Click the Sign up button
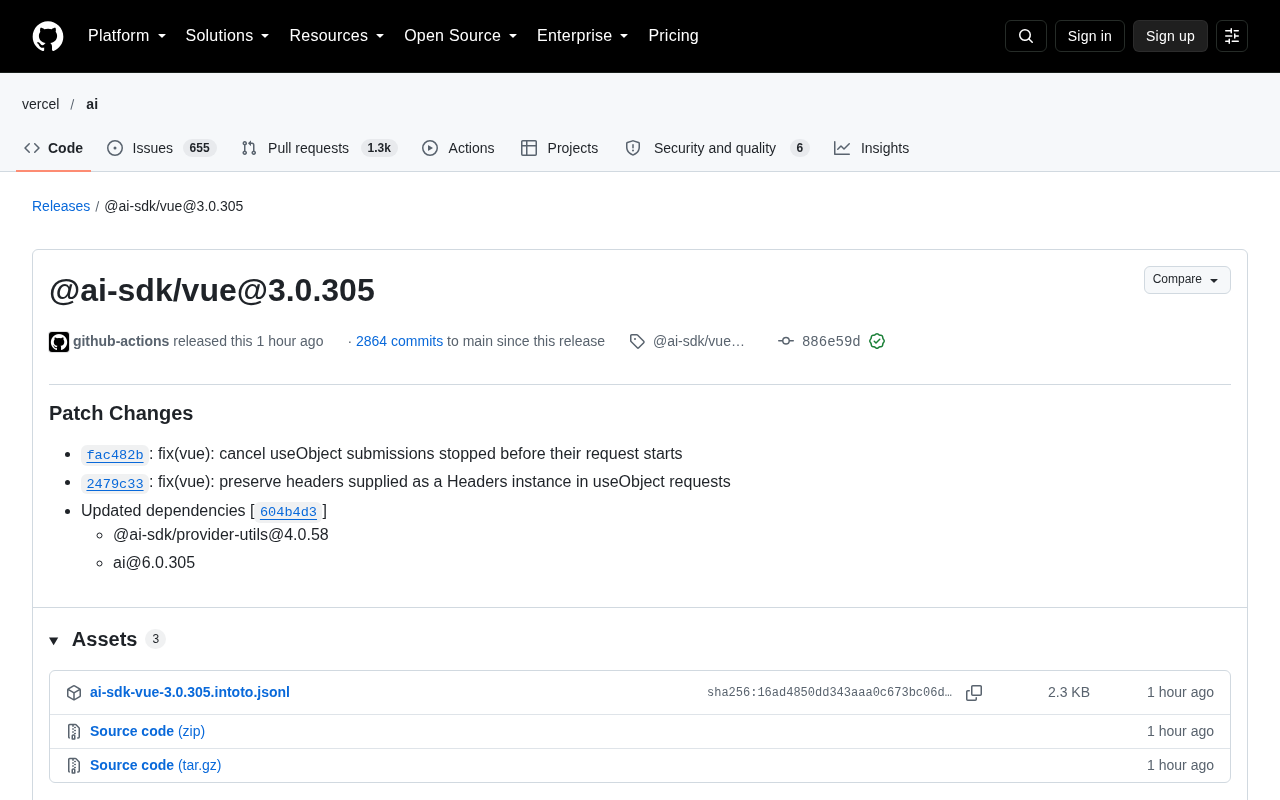Screen dimensions: 1280x800 tap(1170, 36)
